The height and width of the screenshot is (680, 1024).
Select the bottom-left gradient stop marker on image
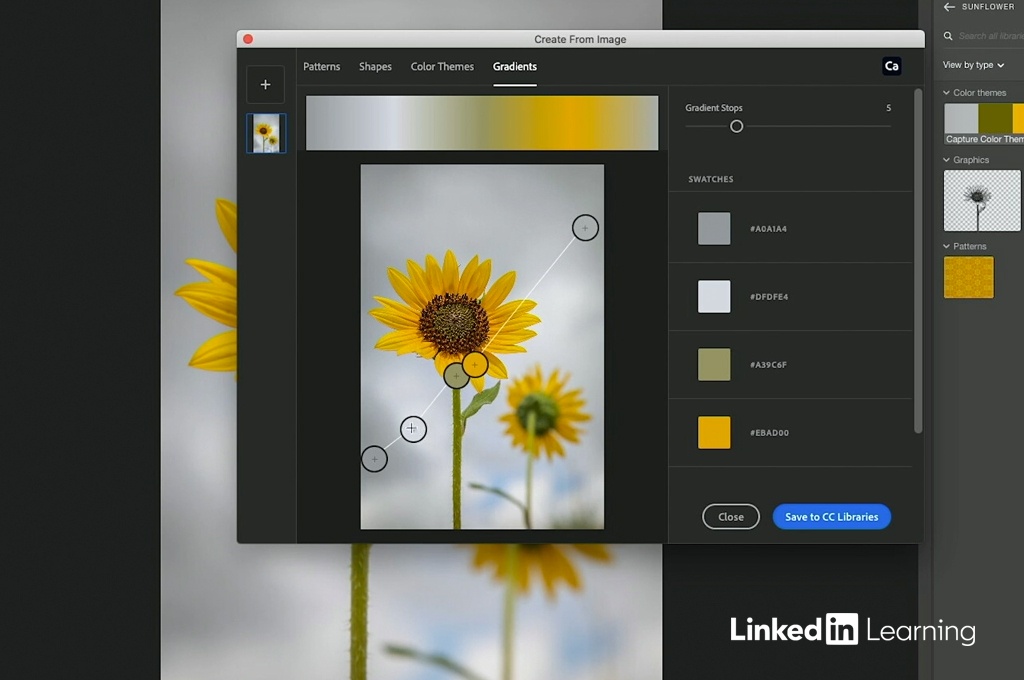point(374,459)
